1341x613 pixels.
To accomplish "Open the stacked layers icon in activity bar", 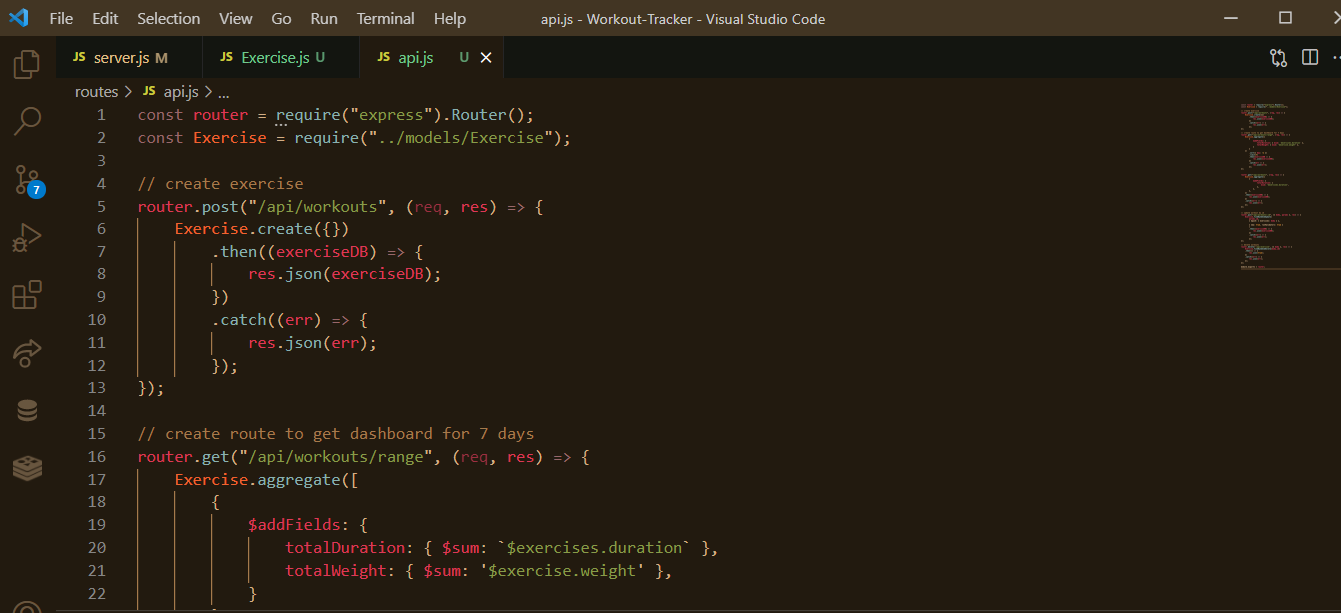I will pos(27,467).
